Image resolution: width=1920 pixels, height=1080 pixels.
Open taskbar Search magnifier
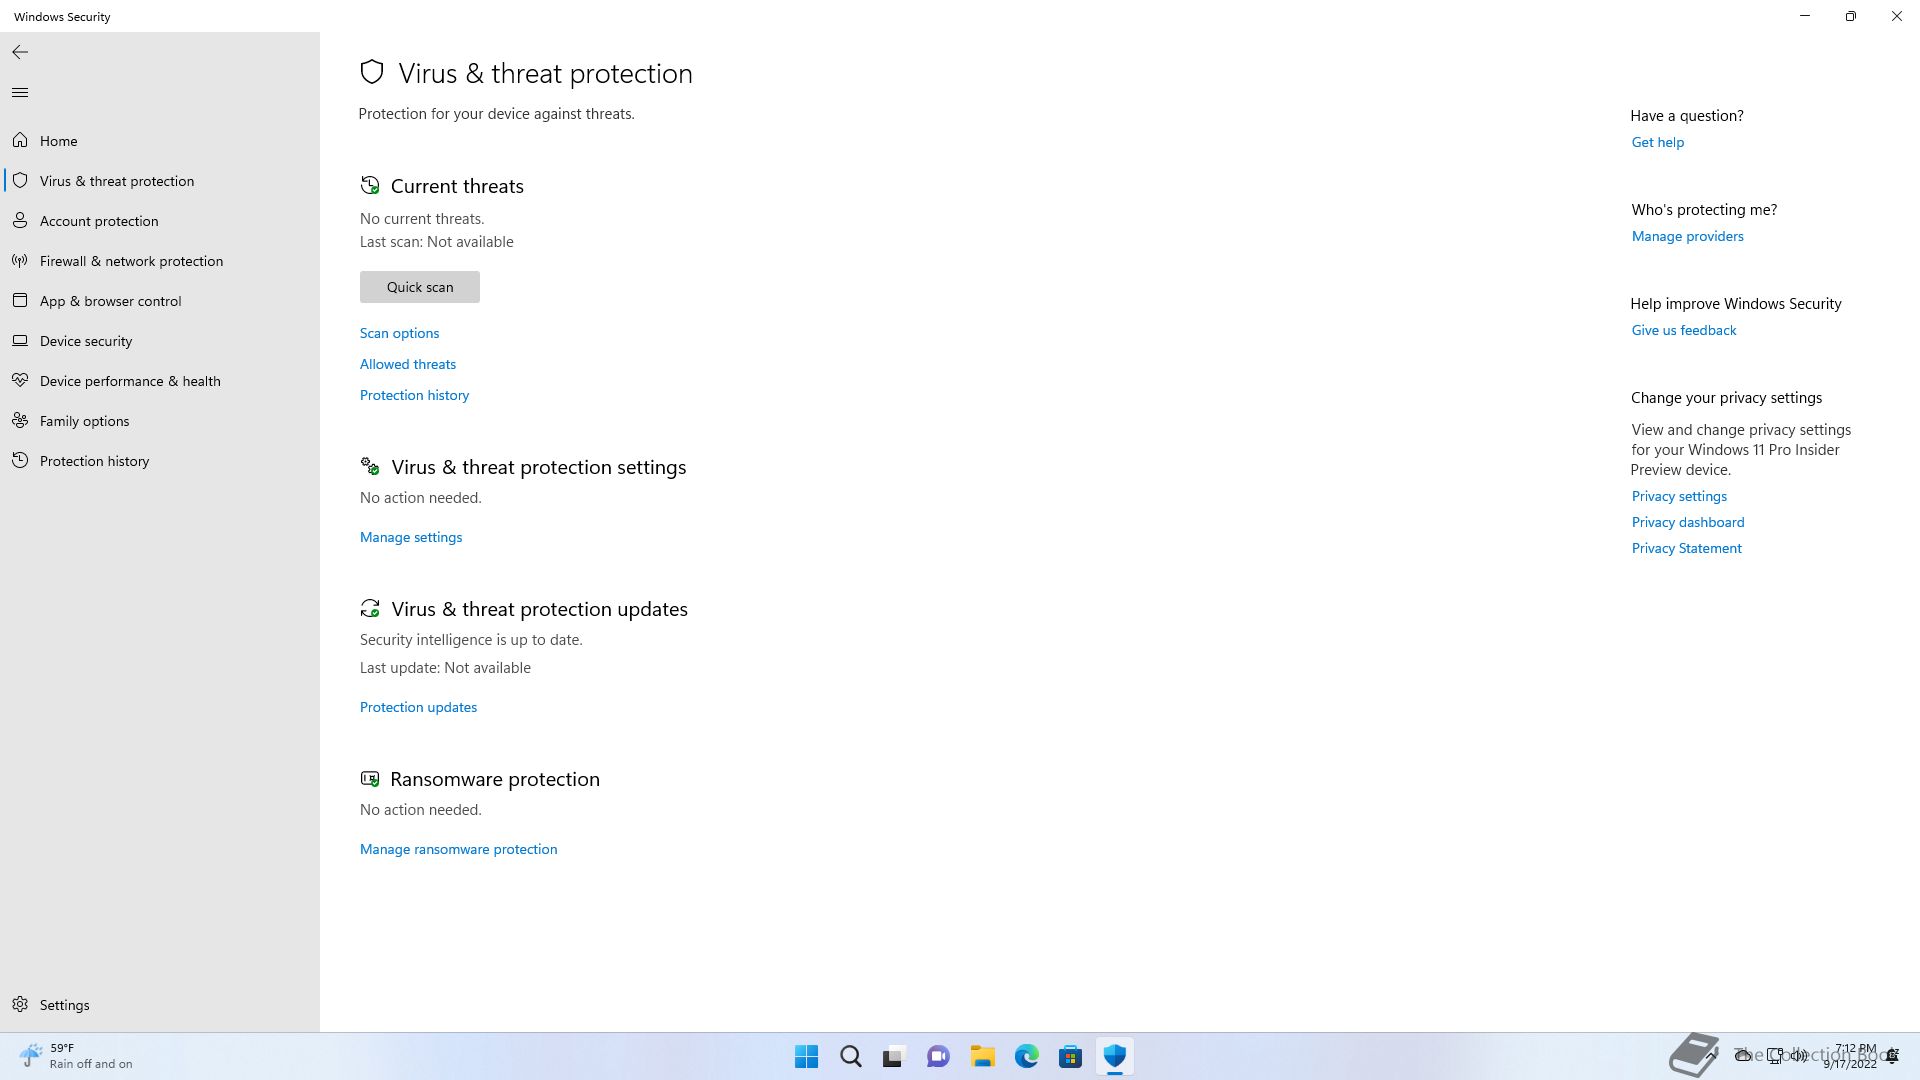pos(851,1056)
